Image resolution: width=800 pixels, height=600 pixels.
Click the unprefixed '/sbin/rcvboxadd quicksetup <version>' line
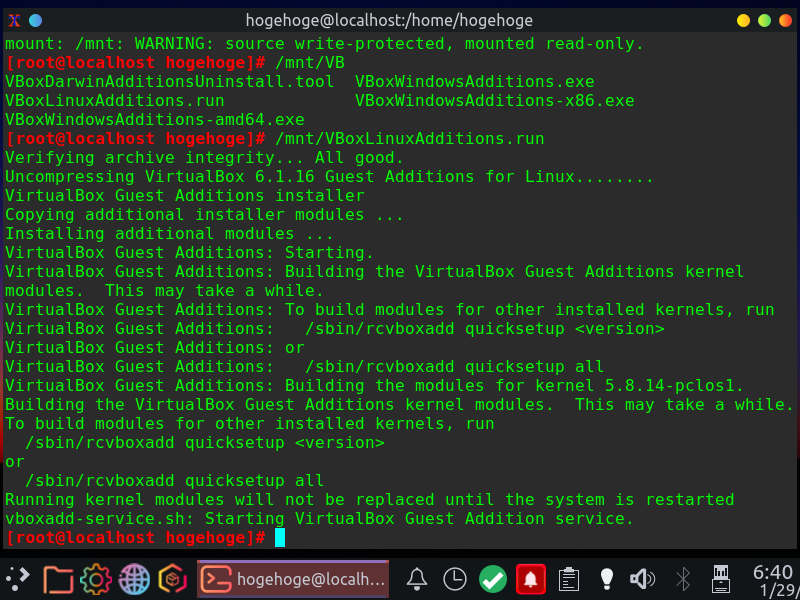[205, 442]
